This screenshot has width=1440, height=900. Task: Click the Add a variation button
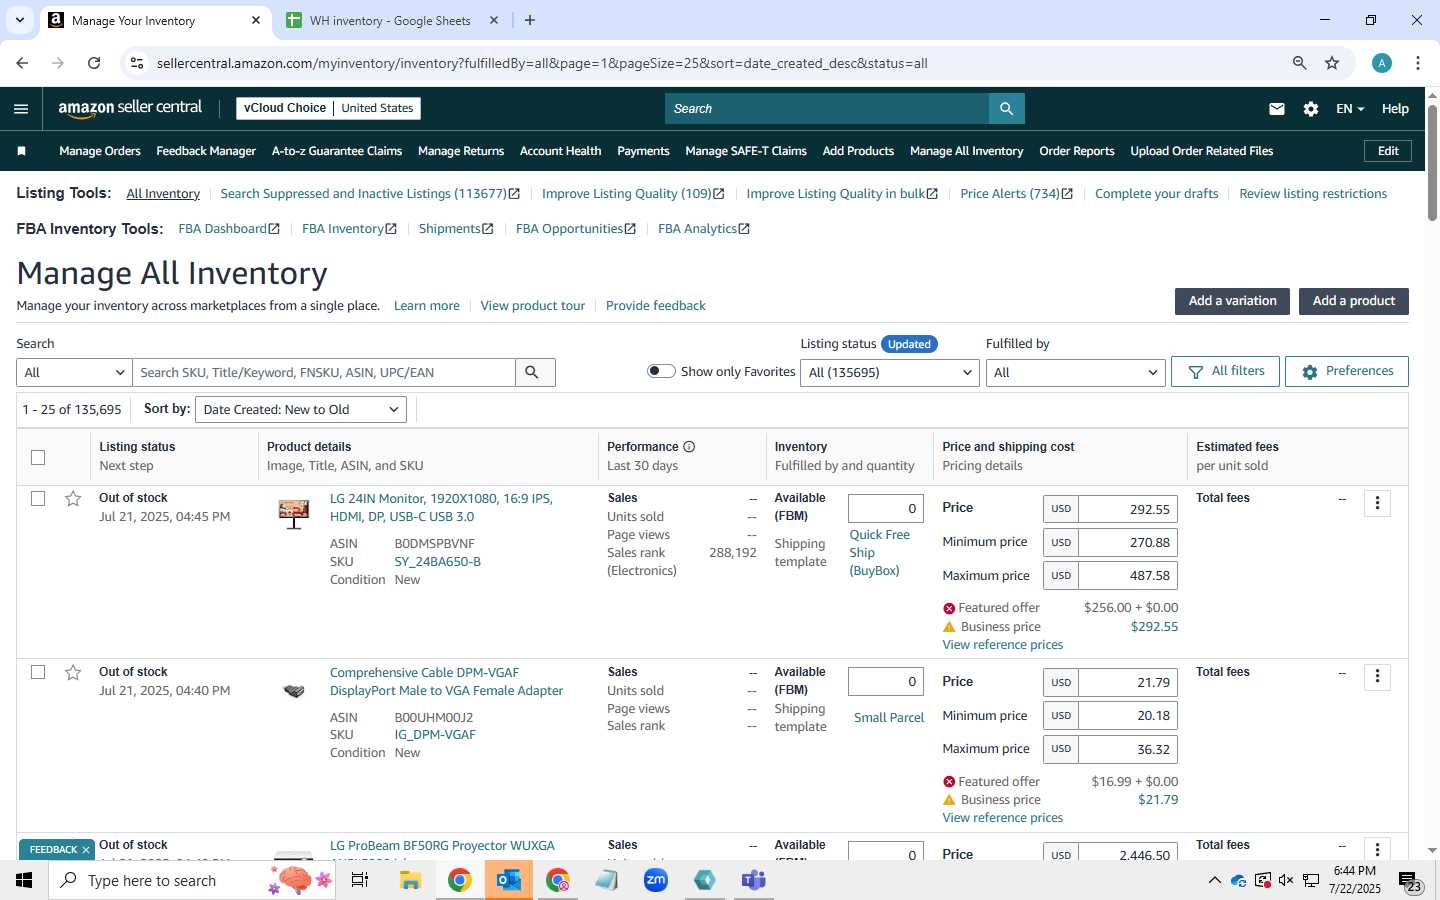point(1232,301)
